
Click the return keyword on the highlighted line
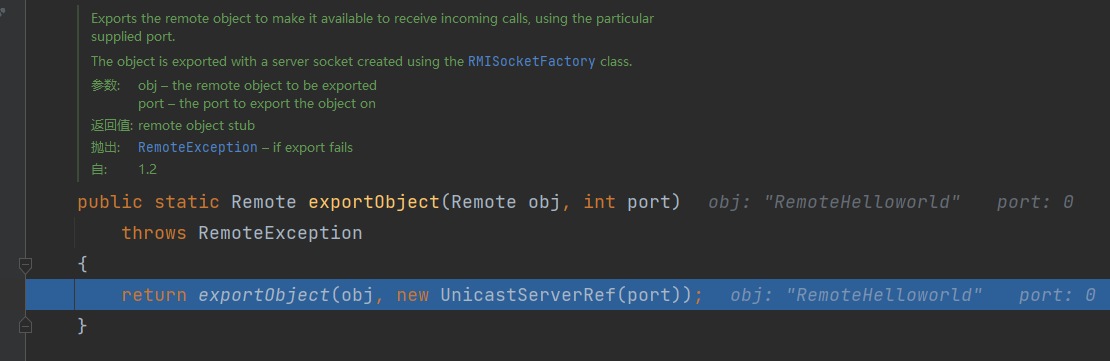coord(154,294)
